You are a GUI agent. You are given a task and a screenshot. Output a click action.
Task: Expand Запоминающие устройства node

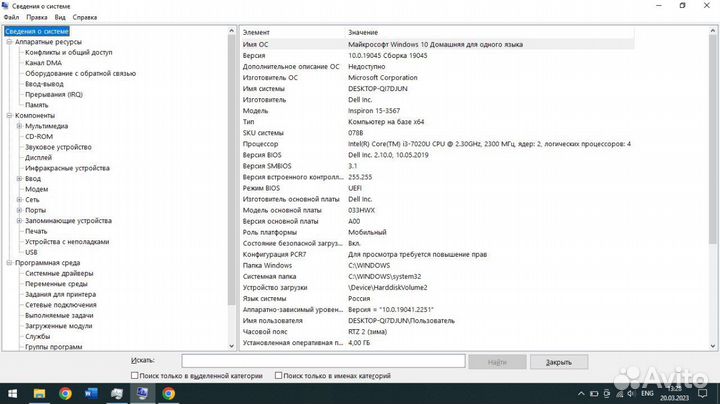click(19, 221)
